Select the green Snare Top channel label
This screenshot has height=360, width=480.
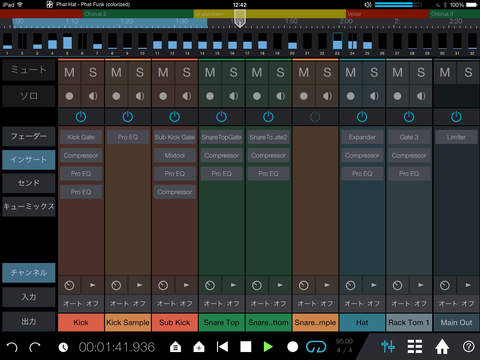[x=222, y=322]
